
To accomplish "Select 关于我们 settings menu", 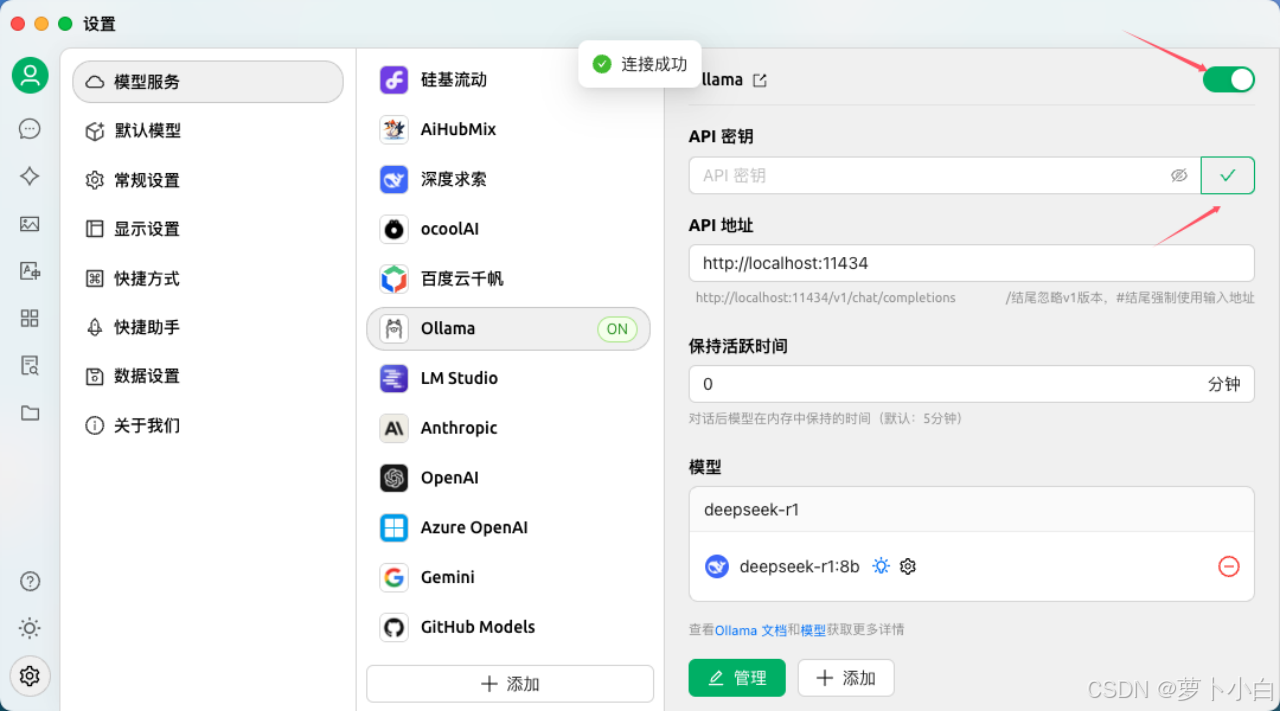I will (x=208, y=425).
